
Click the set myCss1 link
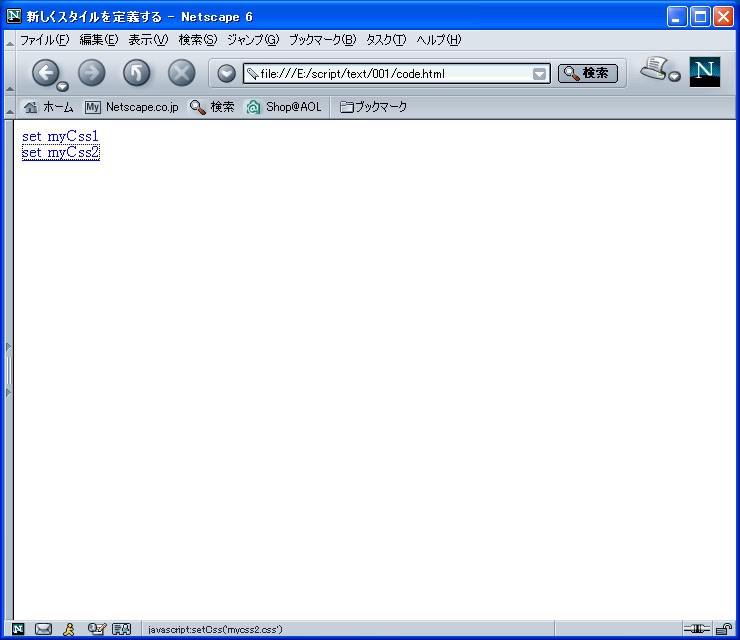tap(60, 136)
